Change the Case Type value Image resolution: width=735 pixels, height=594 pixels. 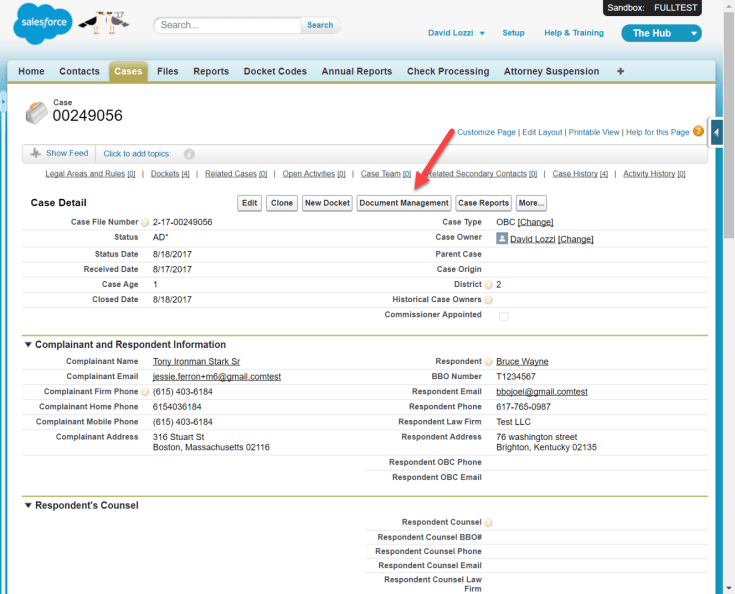point(535,222)
